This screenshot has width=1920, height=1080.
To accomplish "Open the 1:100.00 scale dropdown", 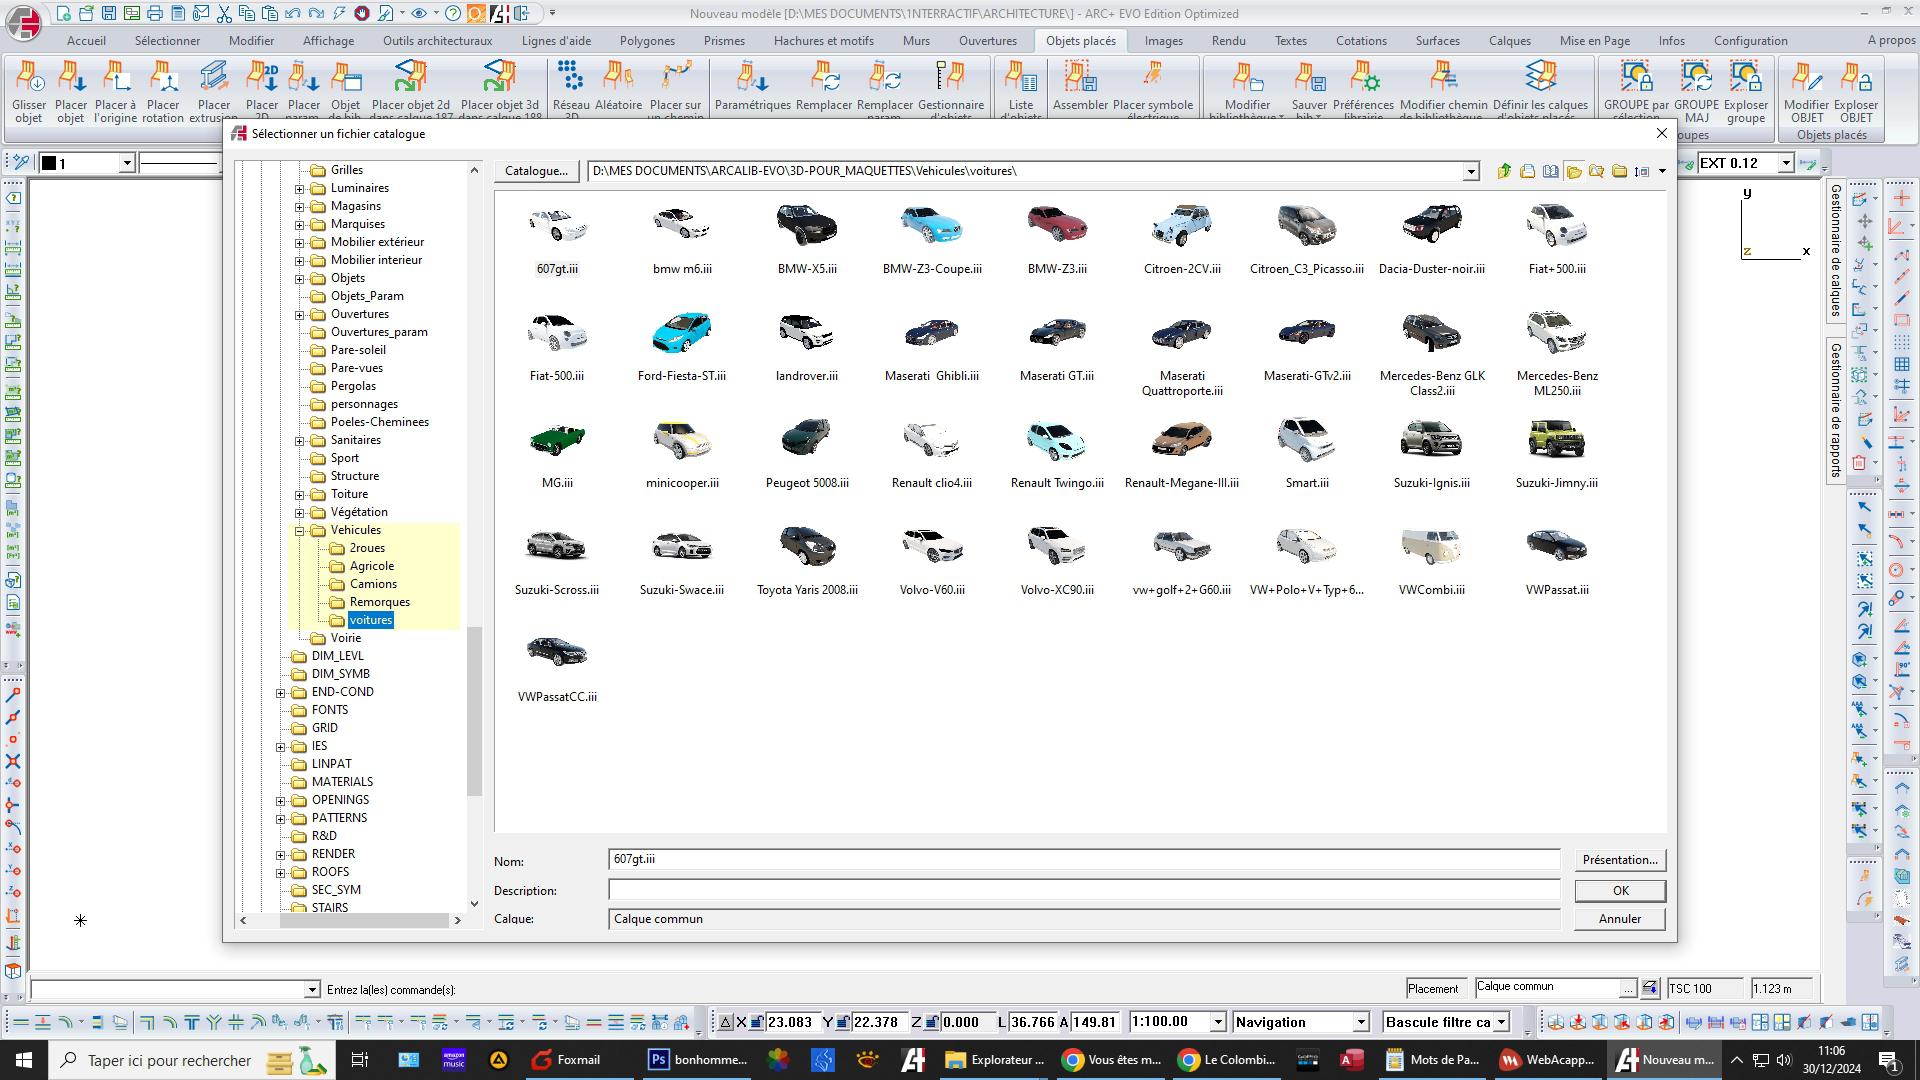I will click(x=1218, y=1022).
